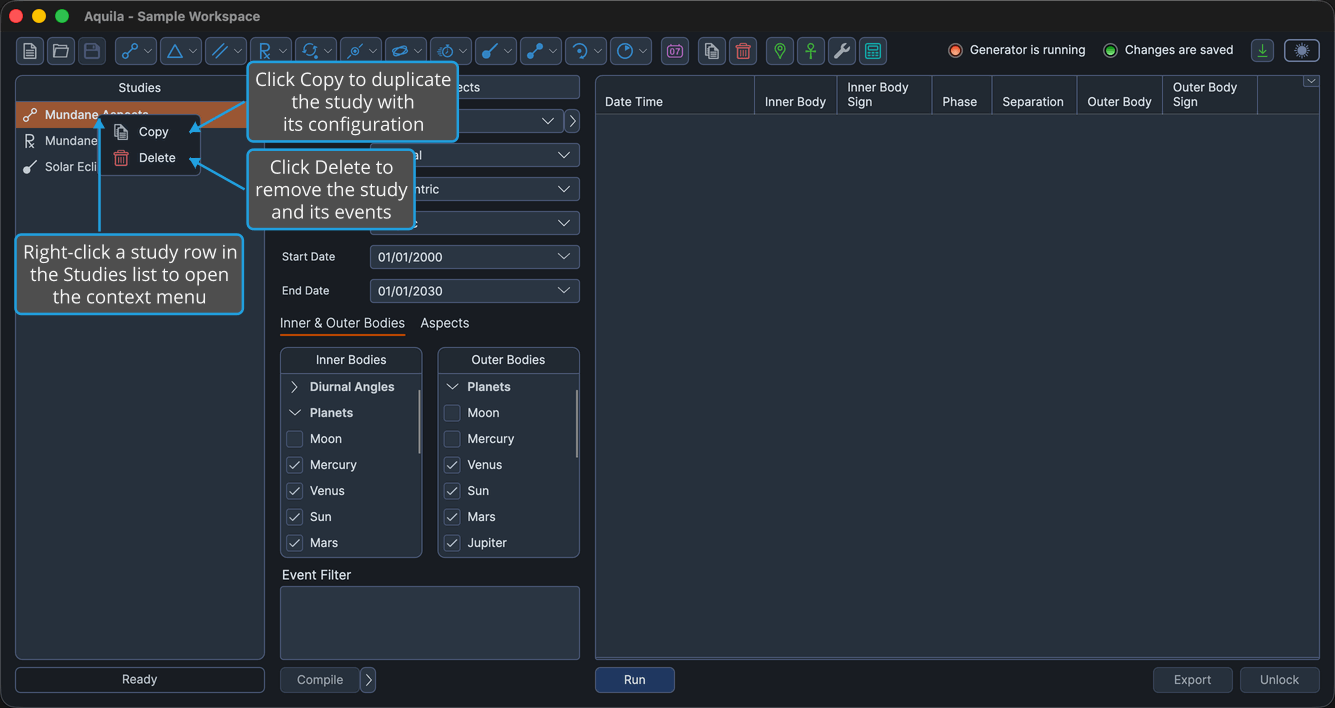Switch to the Aspects tab
The height and width of the screenshot is (708, 1335).
tap(445, 323)
